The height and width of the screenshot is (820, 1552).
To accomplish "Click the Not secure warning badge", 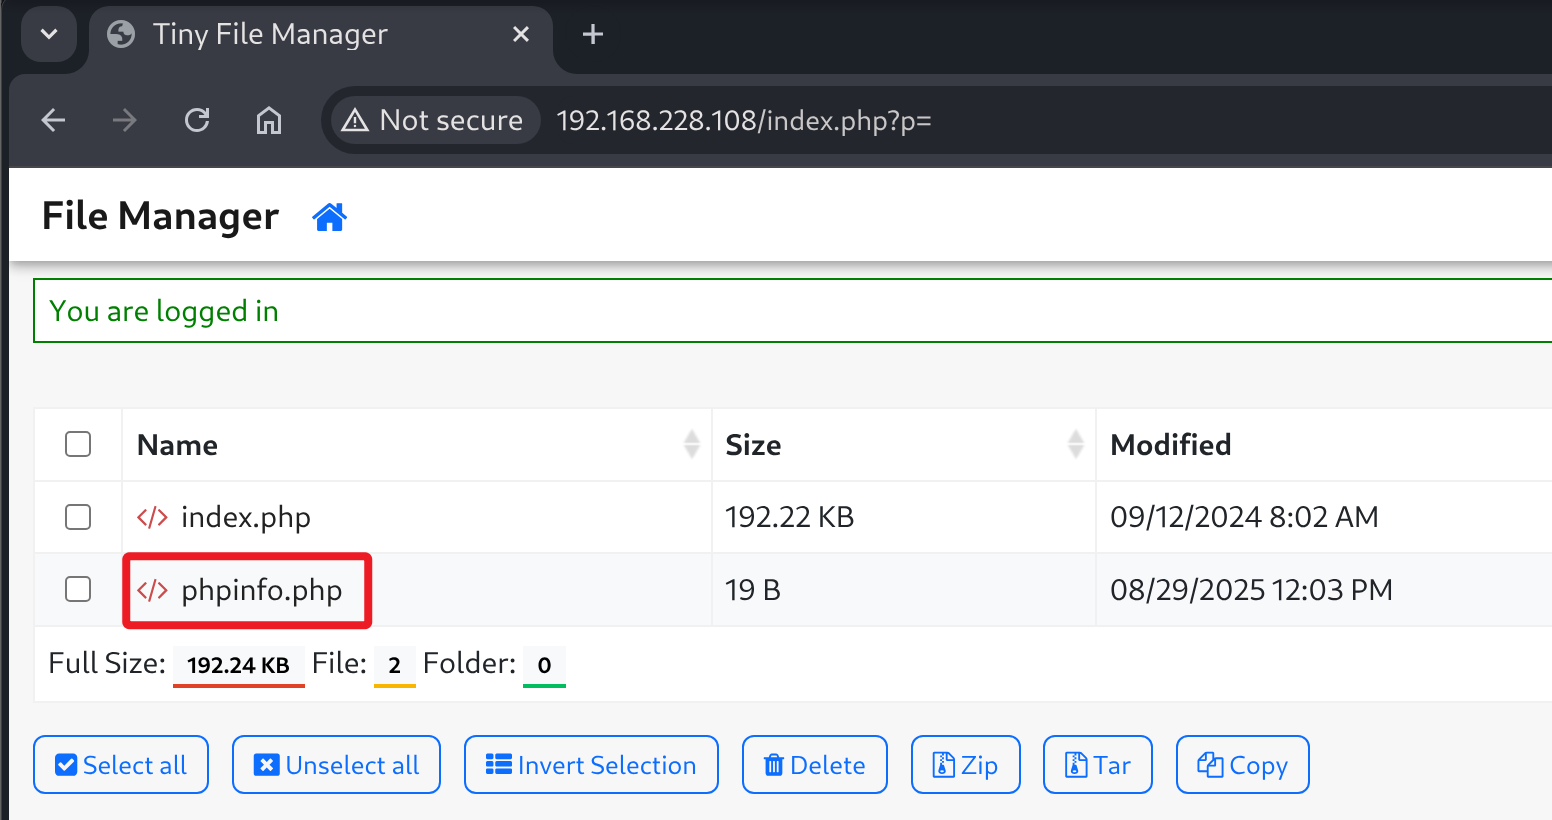I will [432, 121].
